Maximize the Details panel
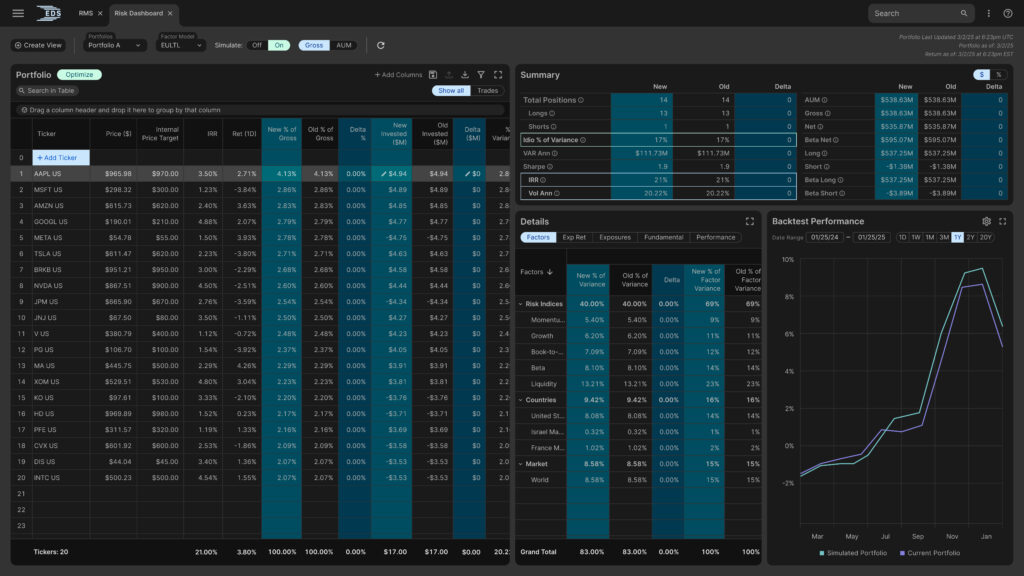Image resolution: width=1024 pixels, height=576 pixels. [x=750, y=221]
